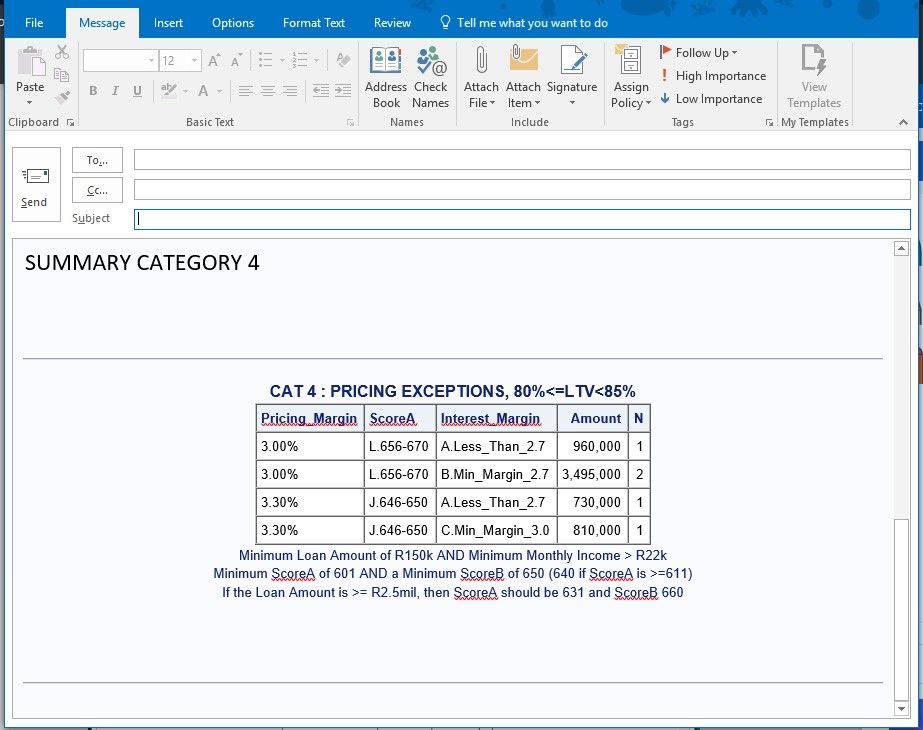Image resolution: width=923 pixels, height=730 pixels.
Task: Open the Format Text tab
Action: coord(313,23)
